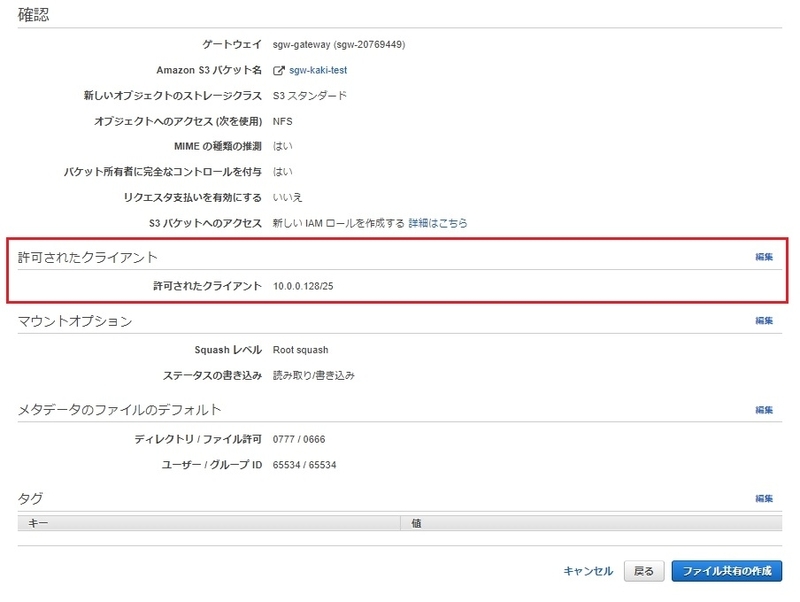This screenshot has height=602, width=800.
Task: Click the ファイル共有の作成 button
Action: click(x=727, y=571)
